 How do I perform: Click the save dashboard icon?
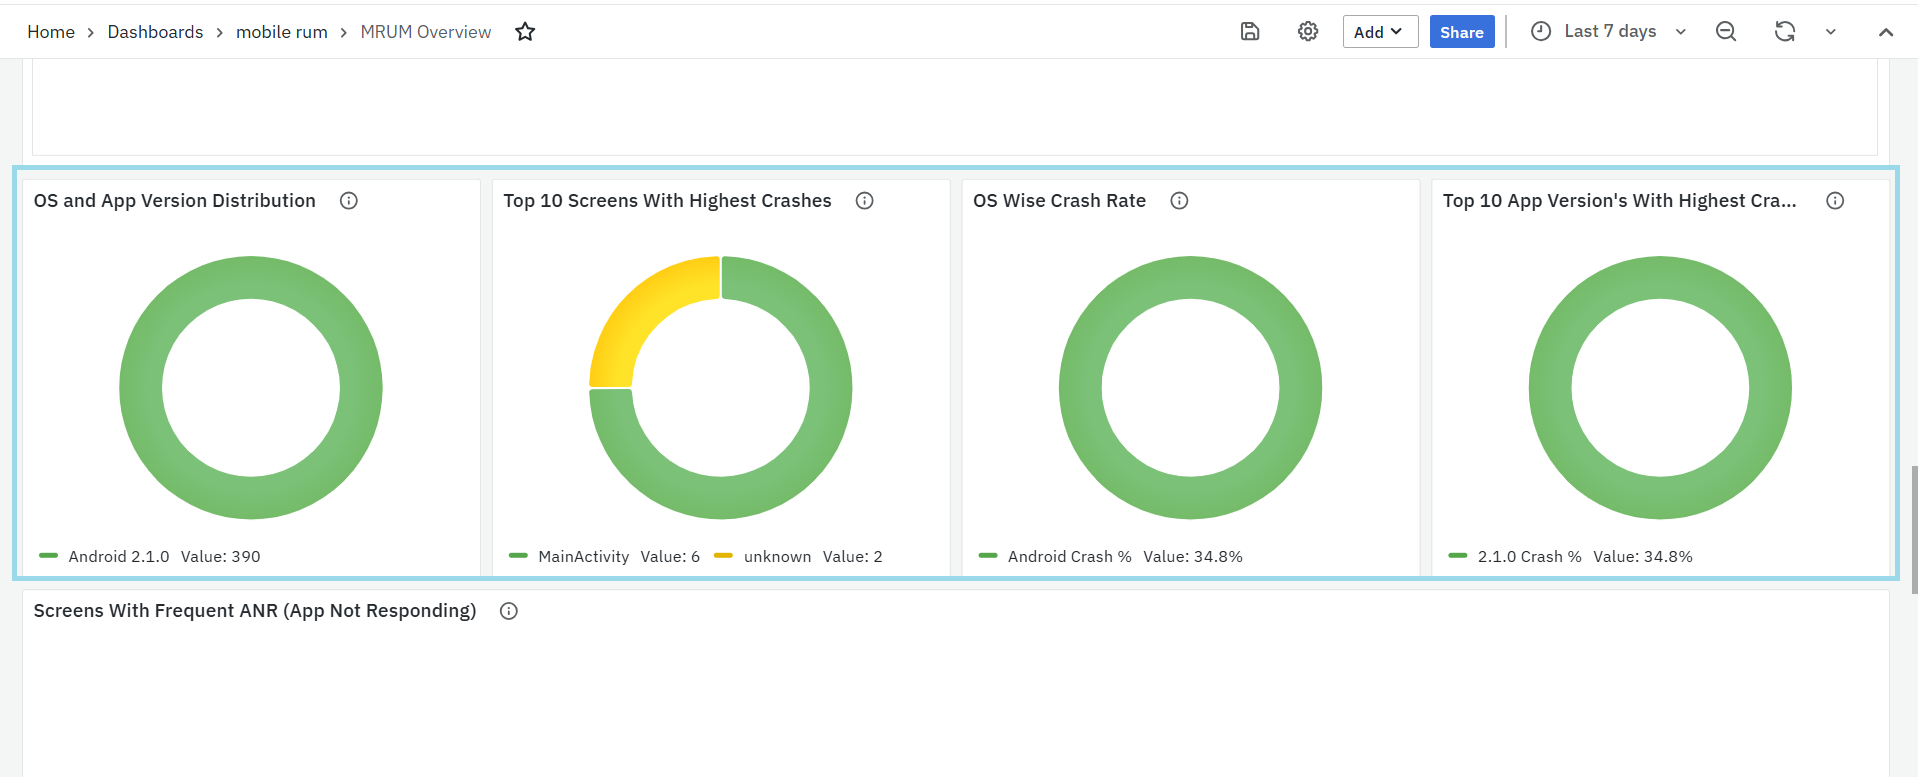[x=1250, y=32]
